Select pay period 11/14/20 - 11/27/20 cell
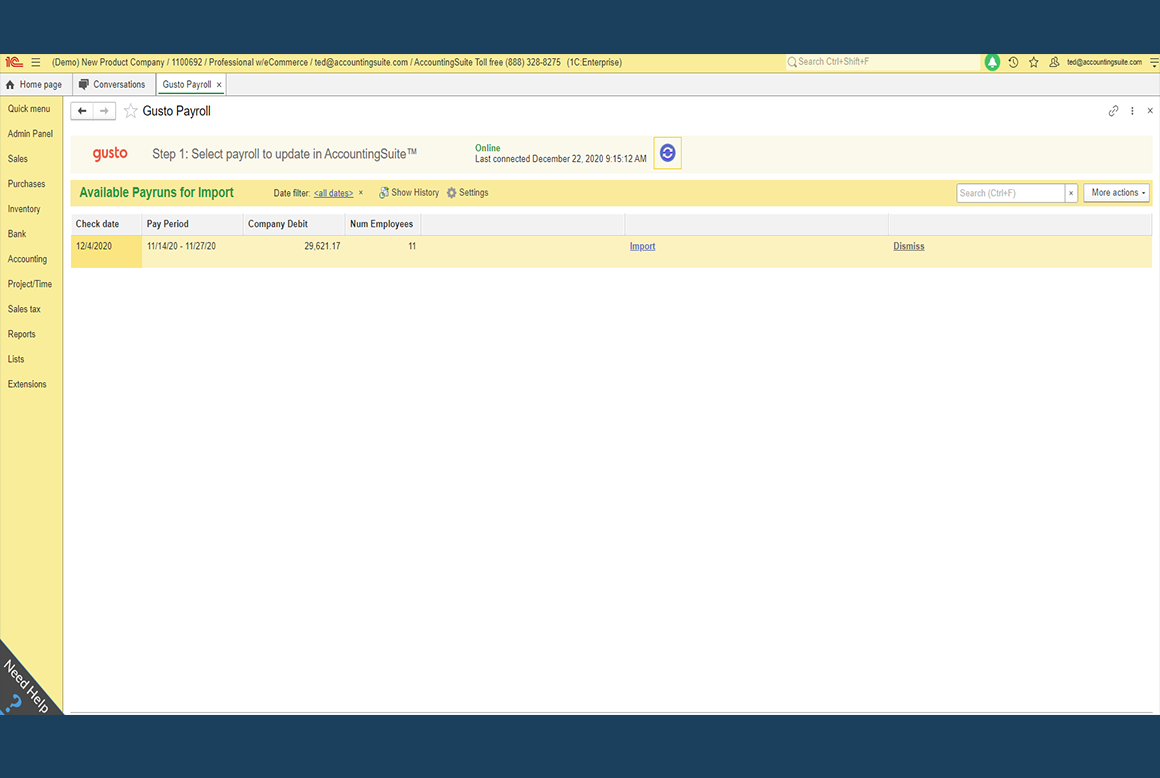The height and width of the screenshot is (778, 1160). (x=192, y=251)
